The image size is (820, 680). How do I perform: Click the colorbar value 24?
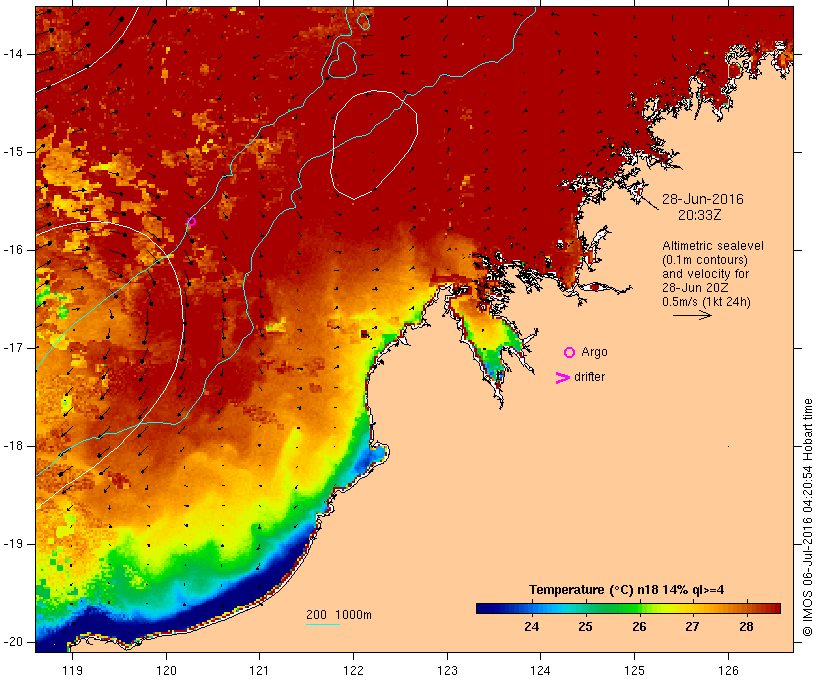(531, 626)
